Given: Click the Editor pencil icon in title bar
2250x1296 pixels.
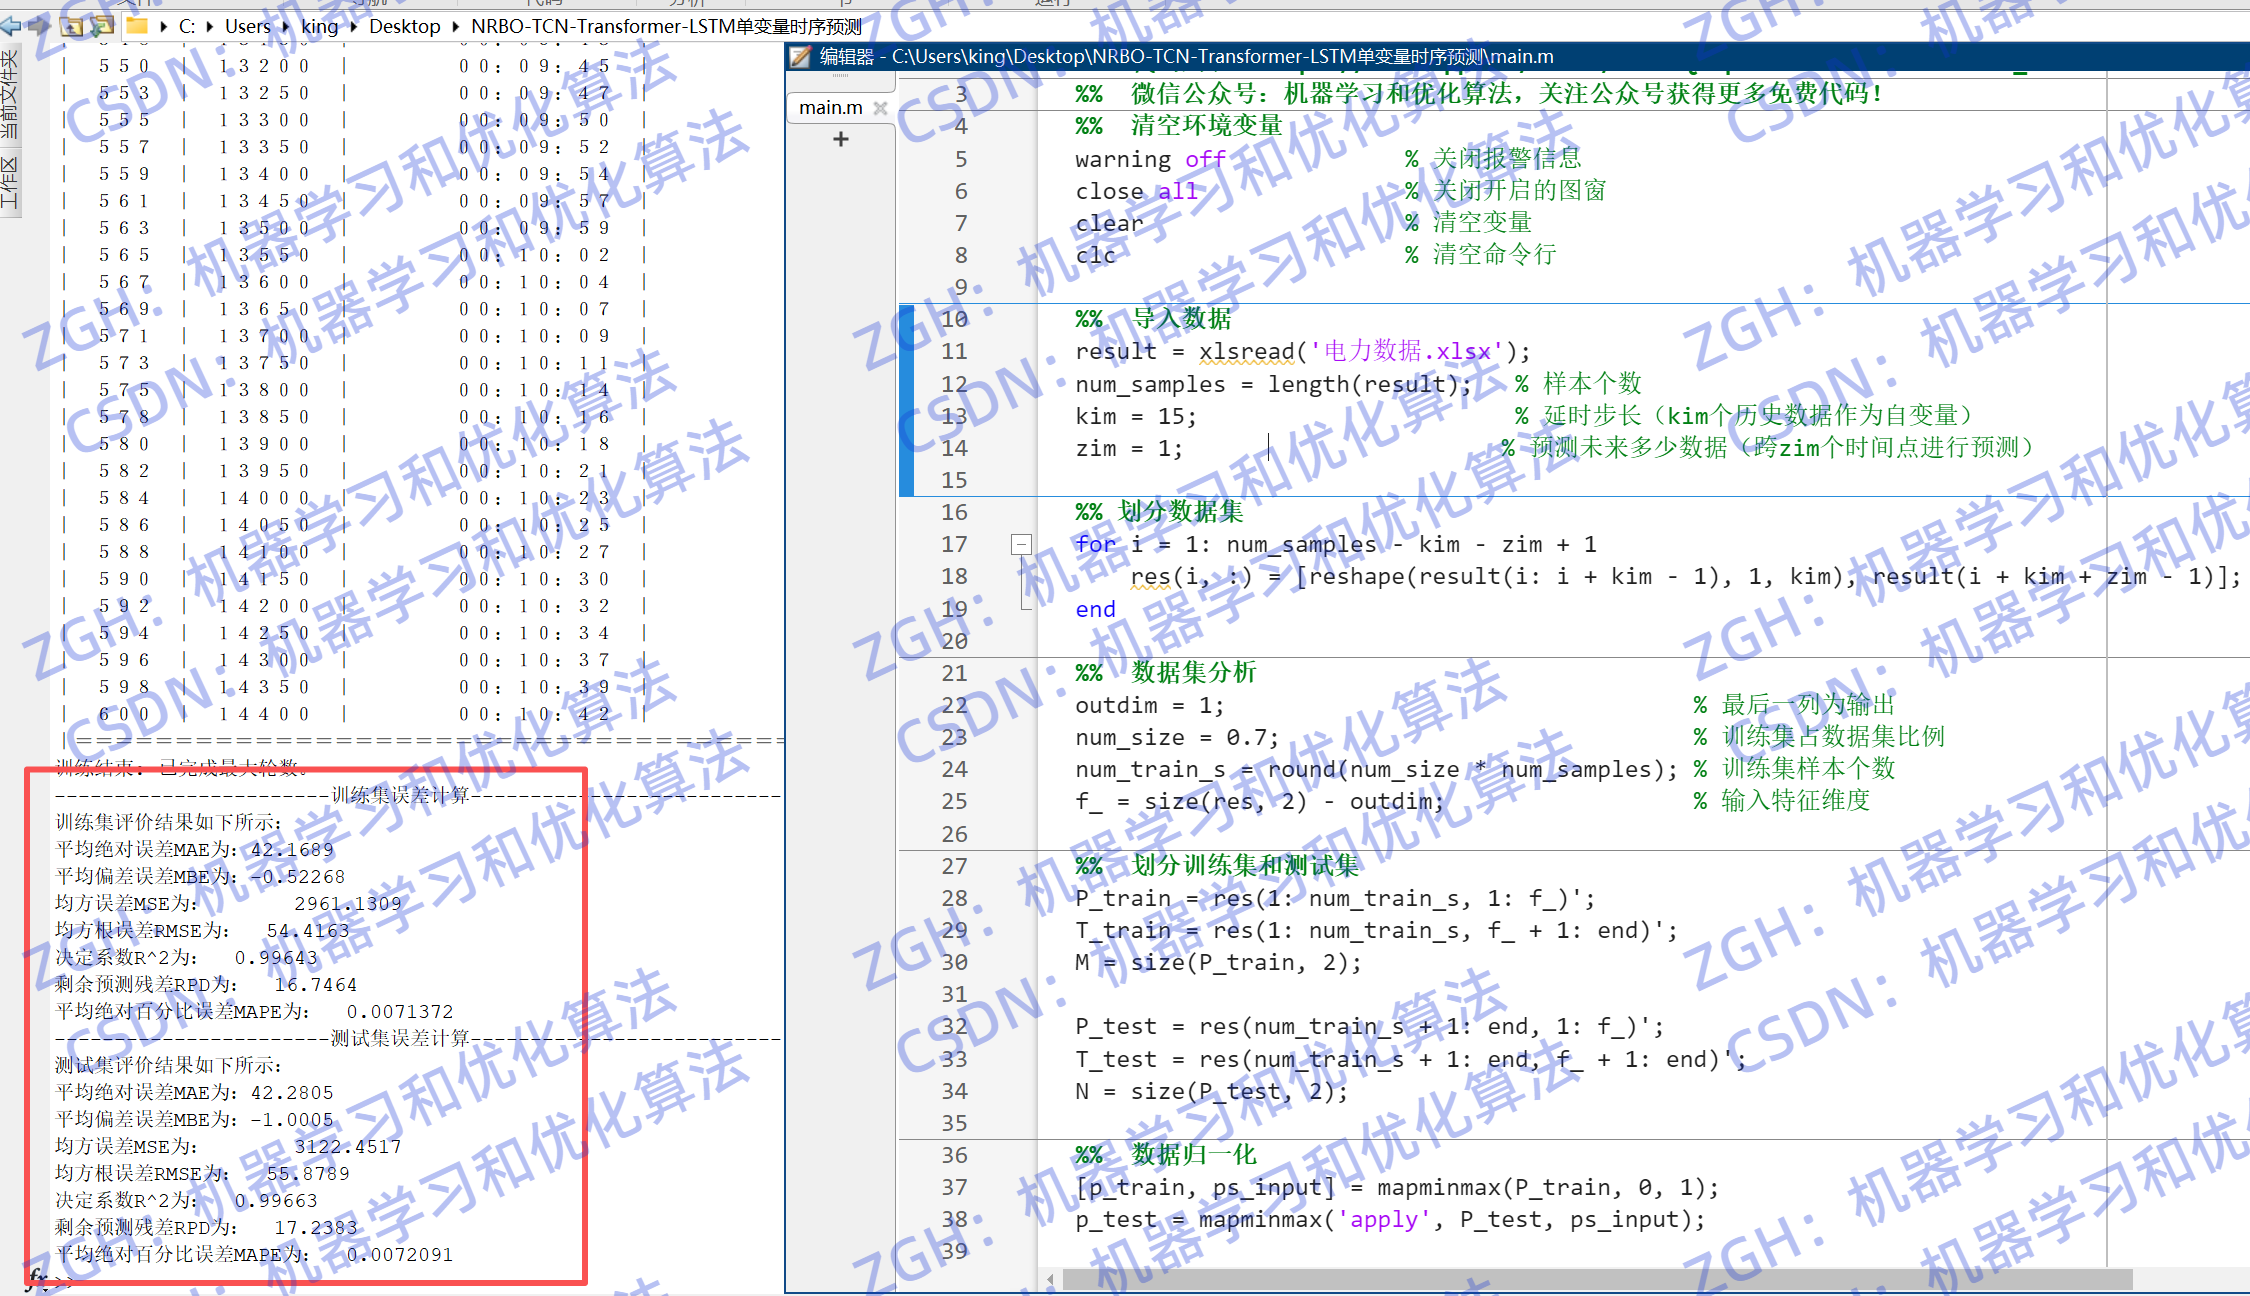Looking at the screenshot, I should pos(800,57).
